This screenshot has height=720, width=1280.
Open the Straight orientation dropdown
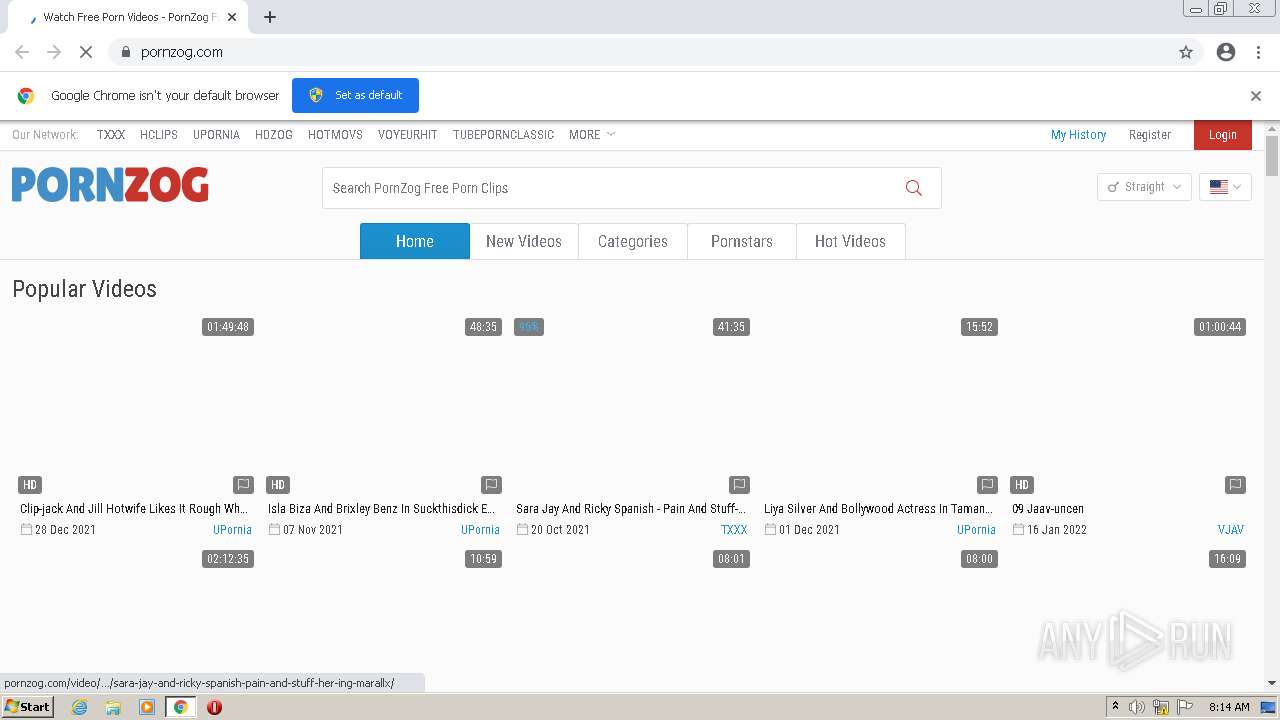pyautogui.click(x=1144, y=187)
